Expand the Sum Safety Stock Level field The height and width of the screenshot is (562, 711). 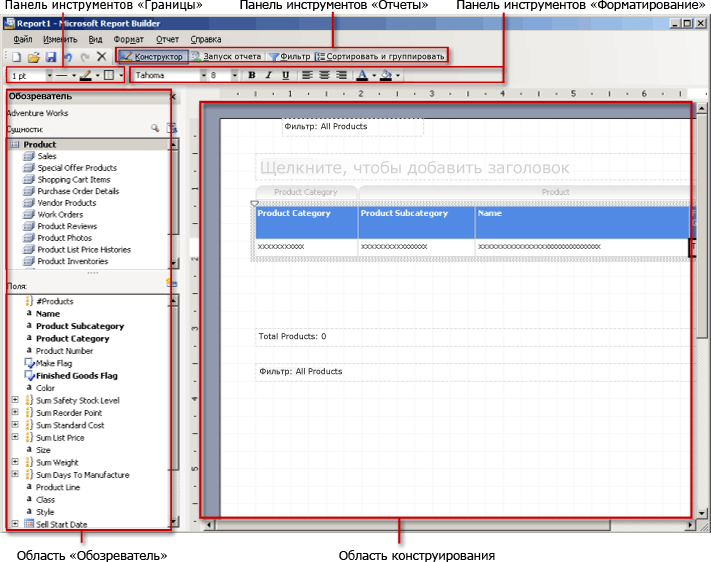point(15,400)
